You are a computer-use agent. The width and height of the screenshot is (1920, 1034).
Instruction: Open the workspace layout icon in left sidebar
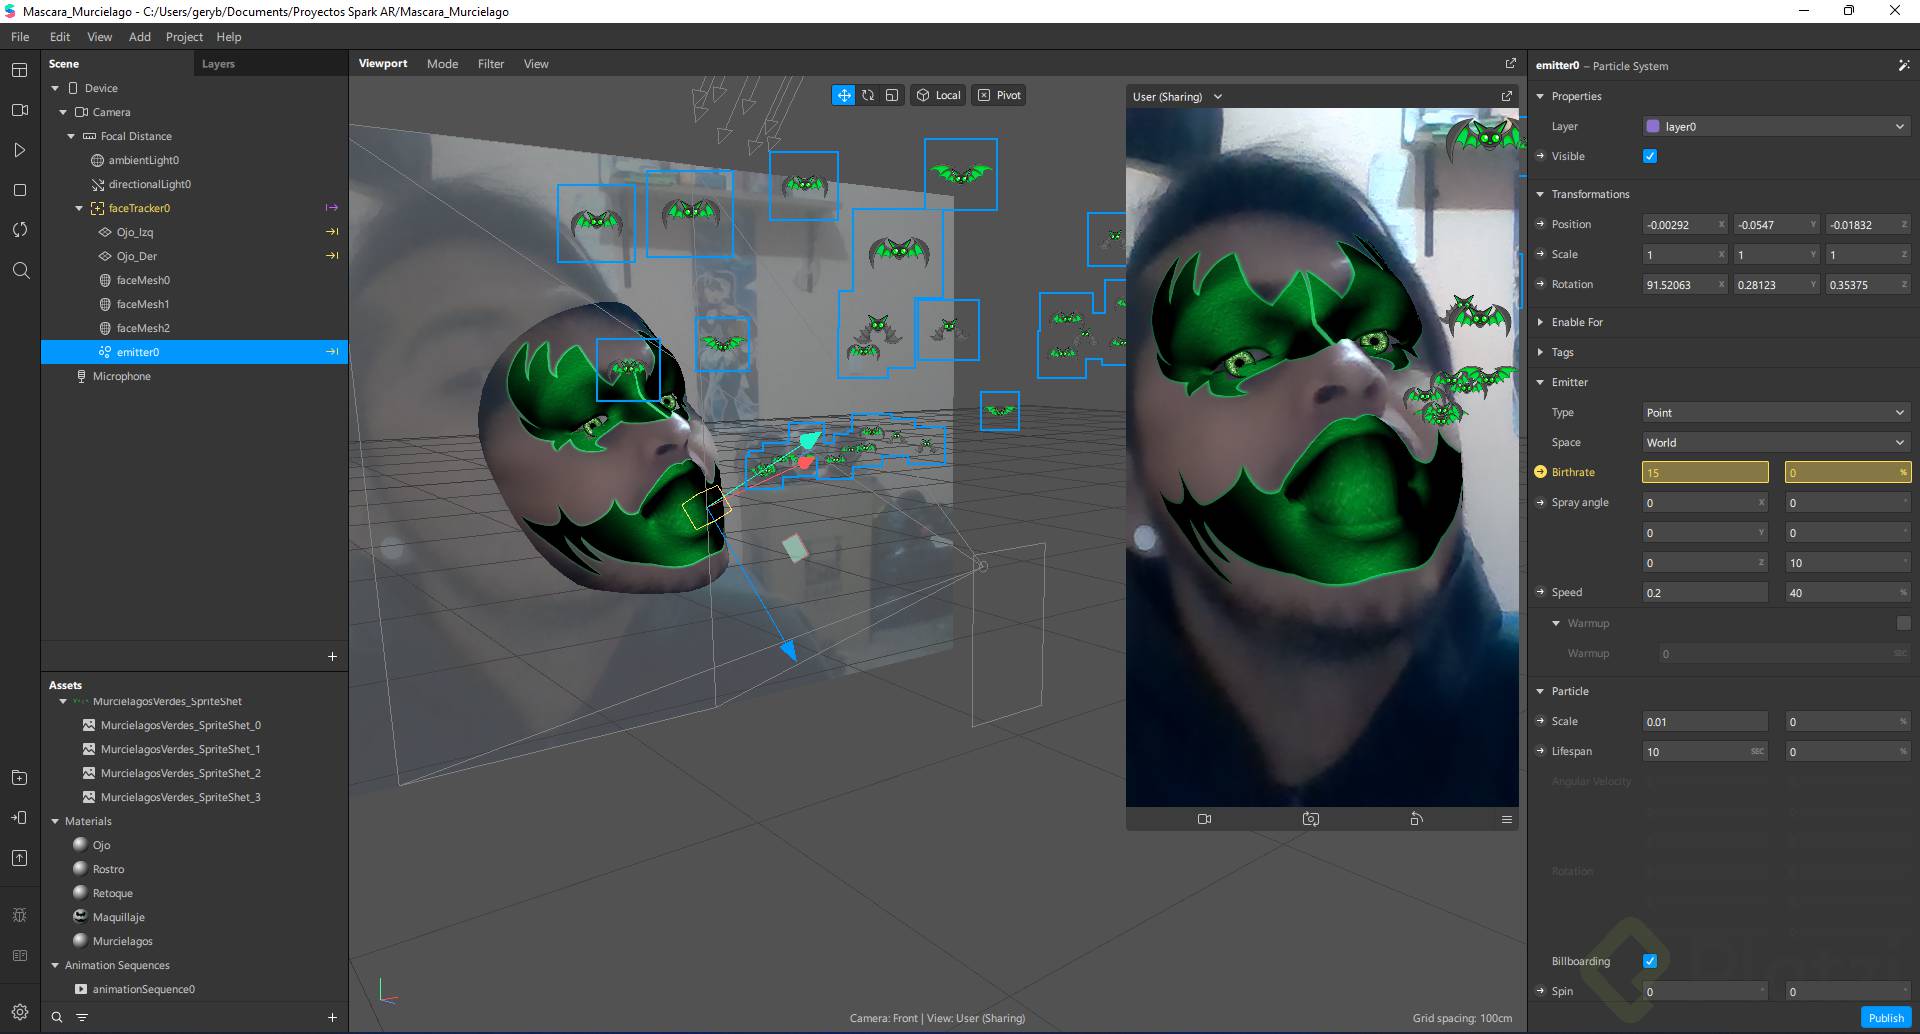(x=19, y=70)
